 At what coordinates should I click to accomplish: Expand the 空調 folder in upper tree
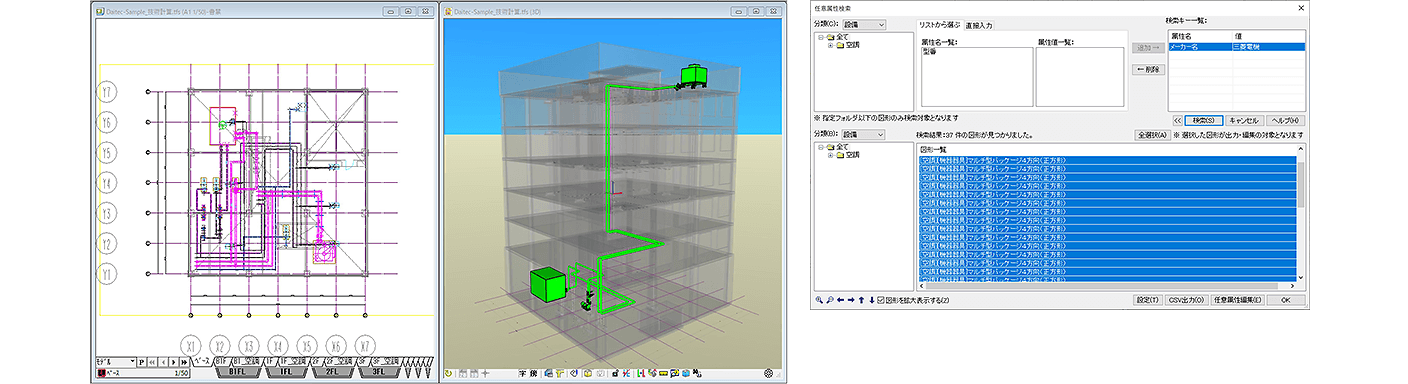830,45
